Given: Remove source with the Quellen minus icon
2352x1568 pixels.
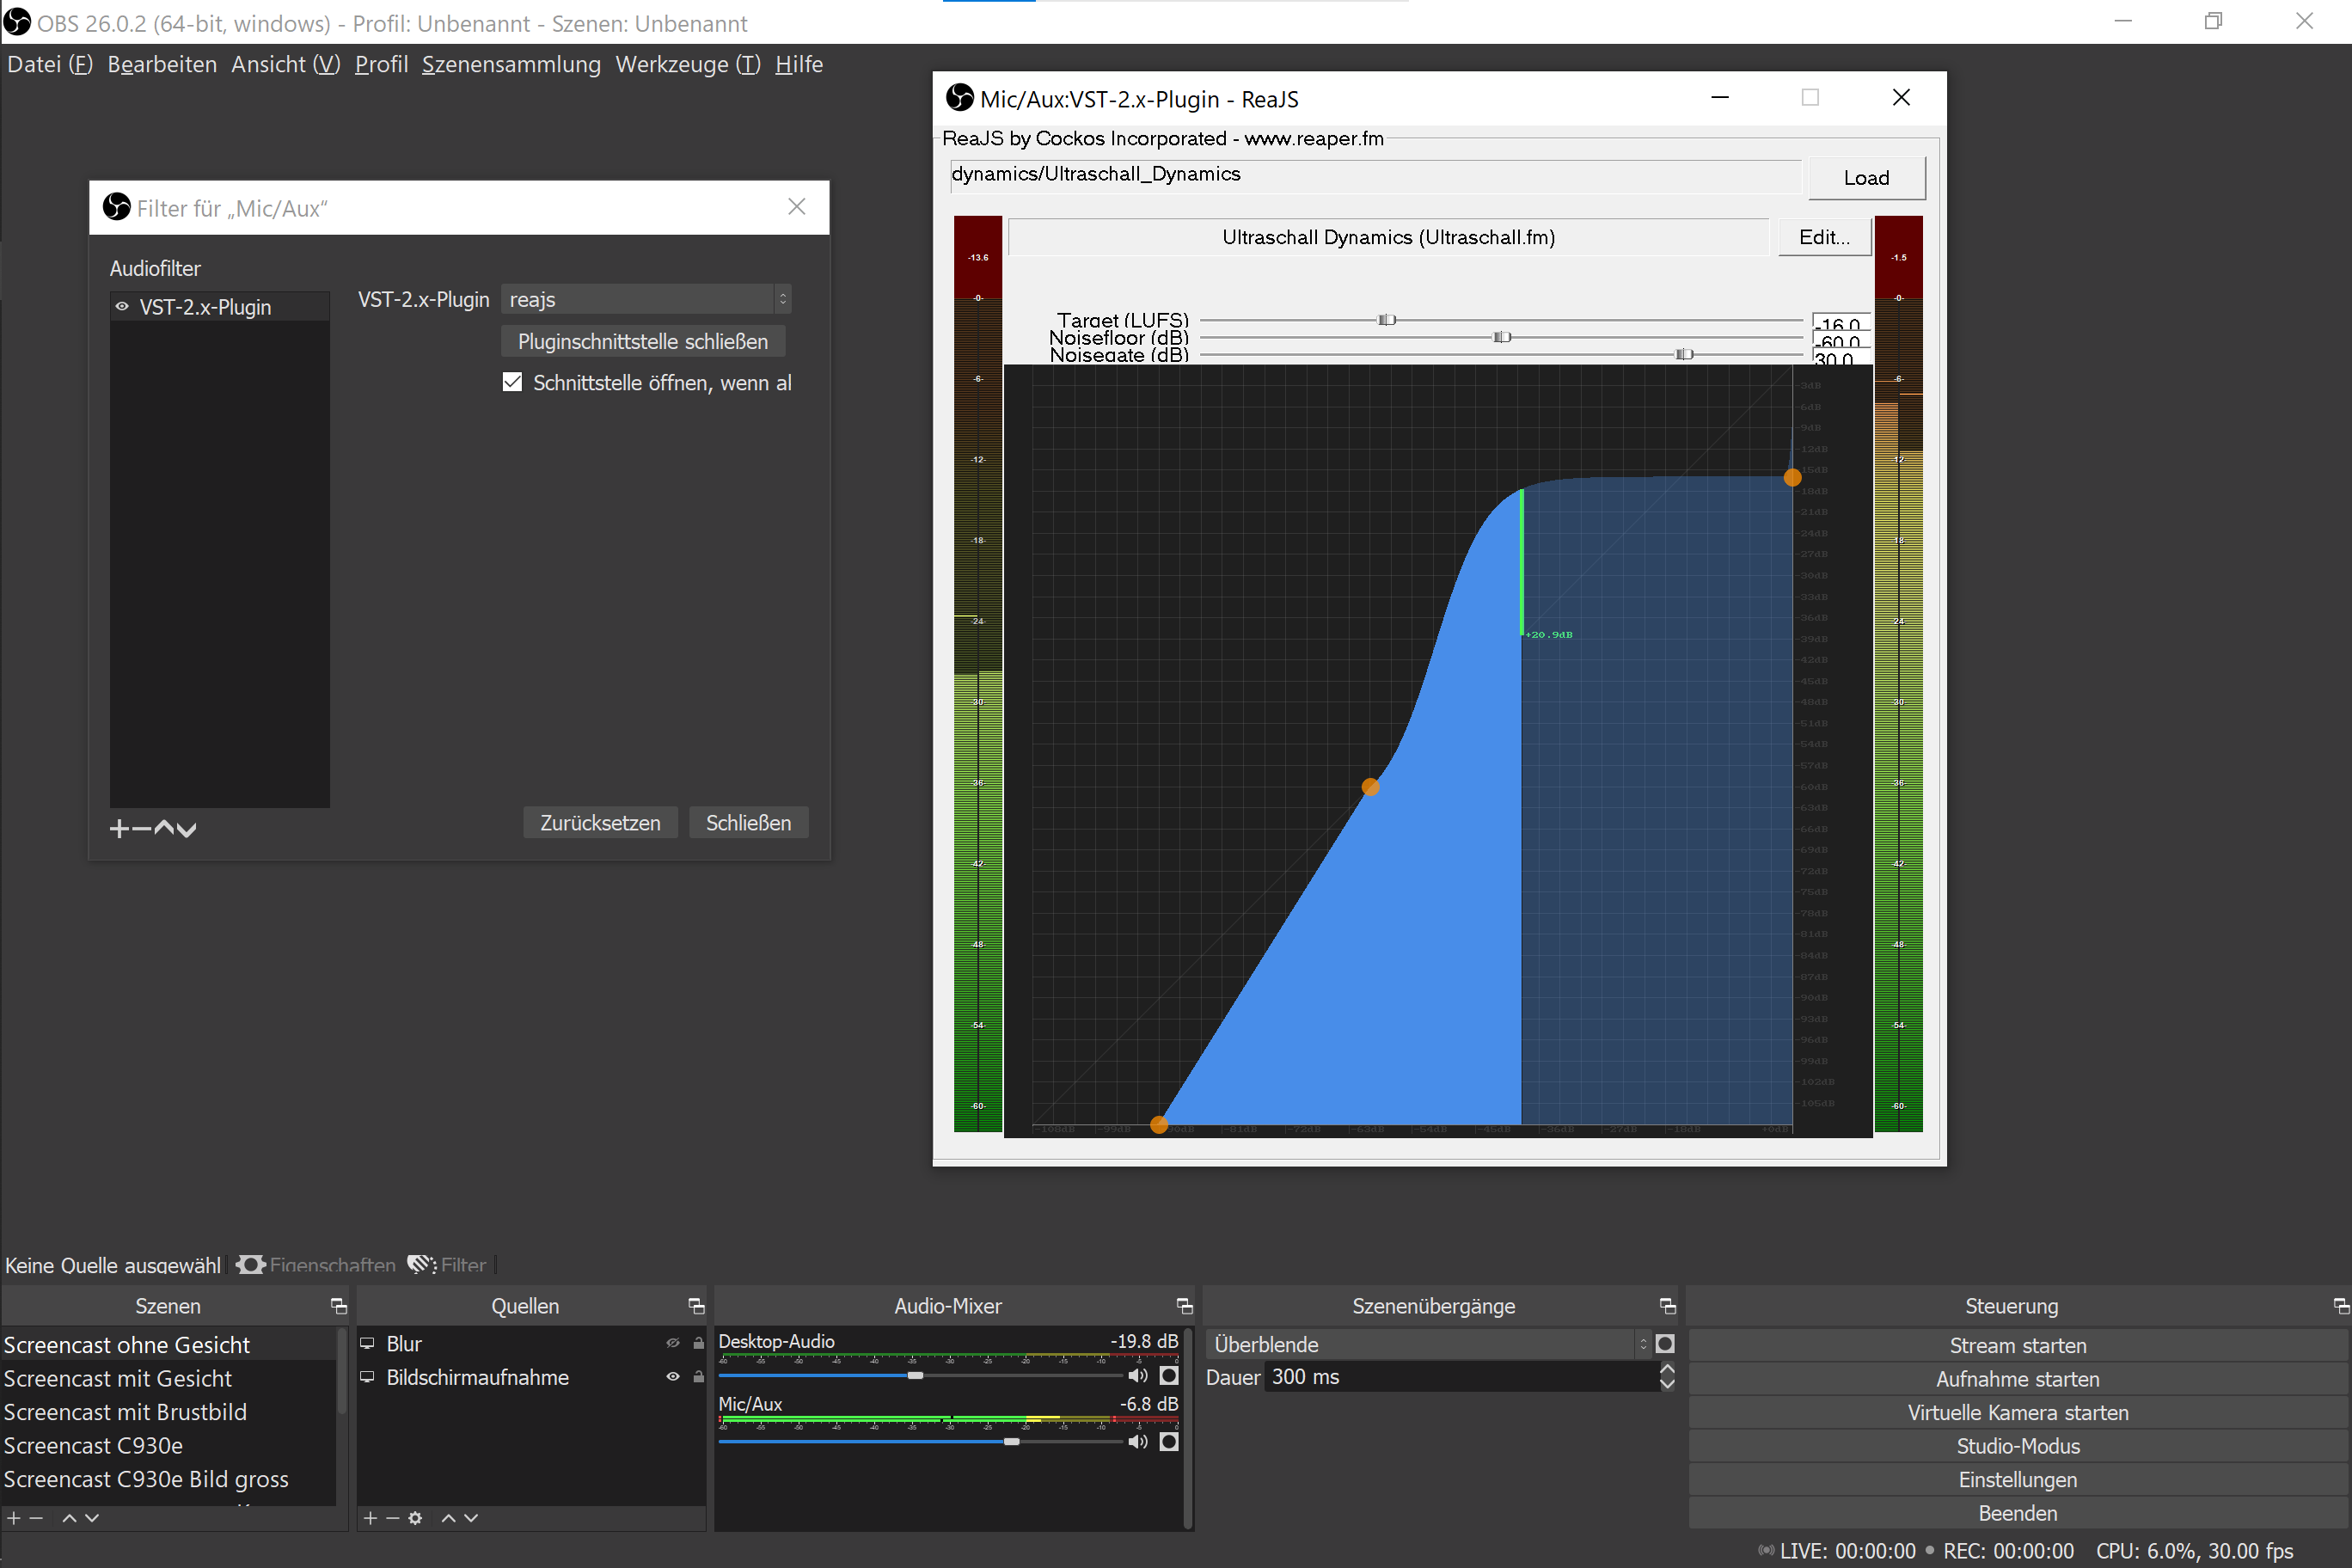Looking at the screenshot, I should pyautogui.click(x=393, y=1518).
